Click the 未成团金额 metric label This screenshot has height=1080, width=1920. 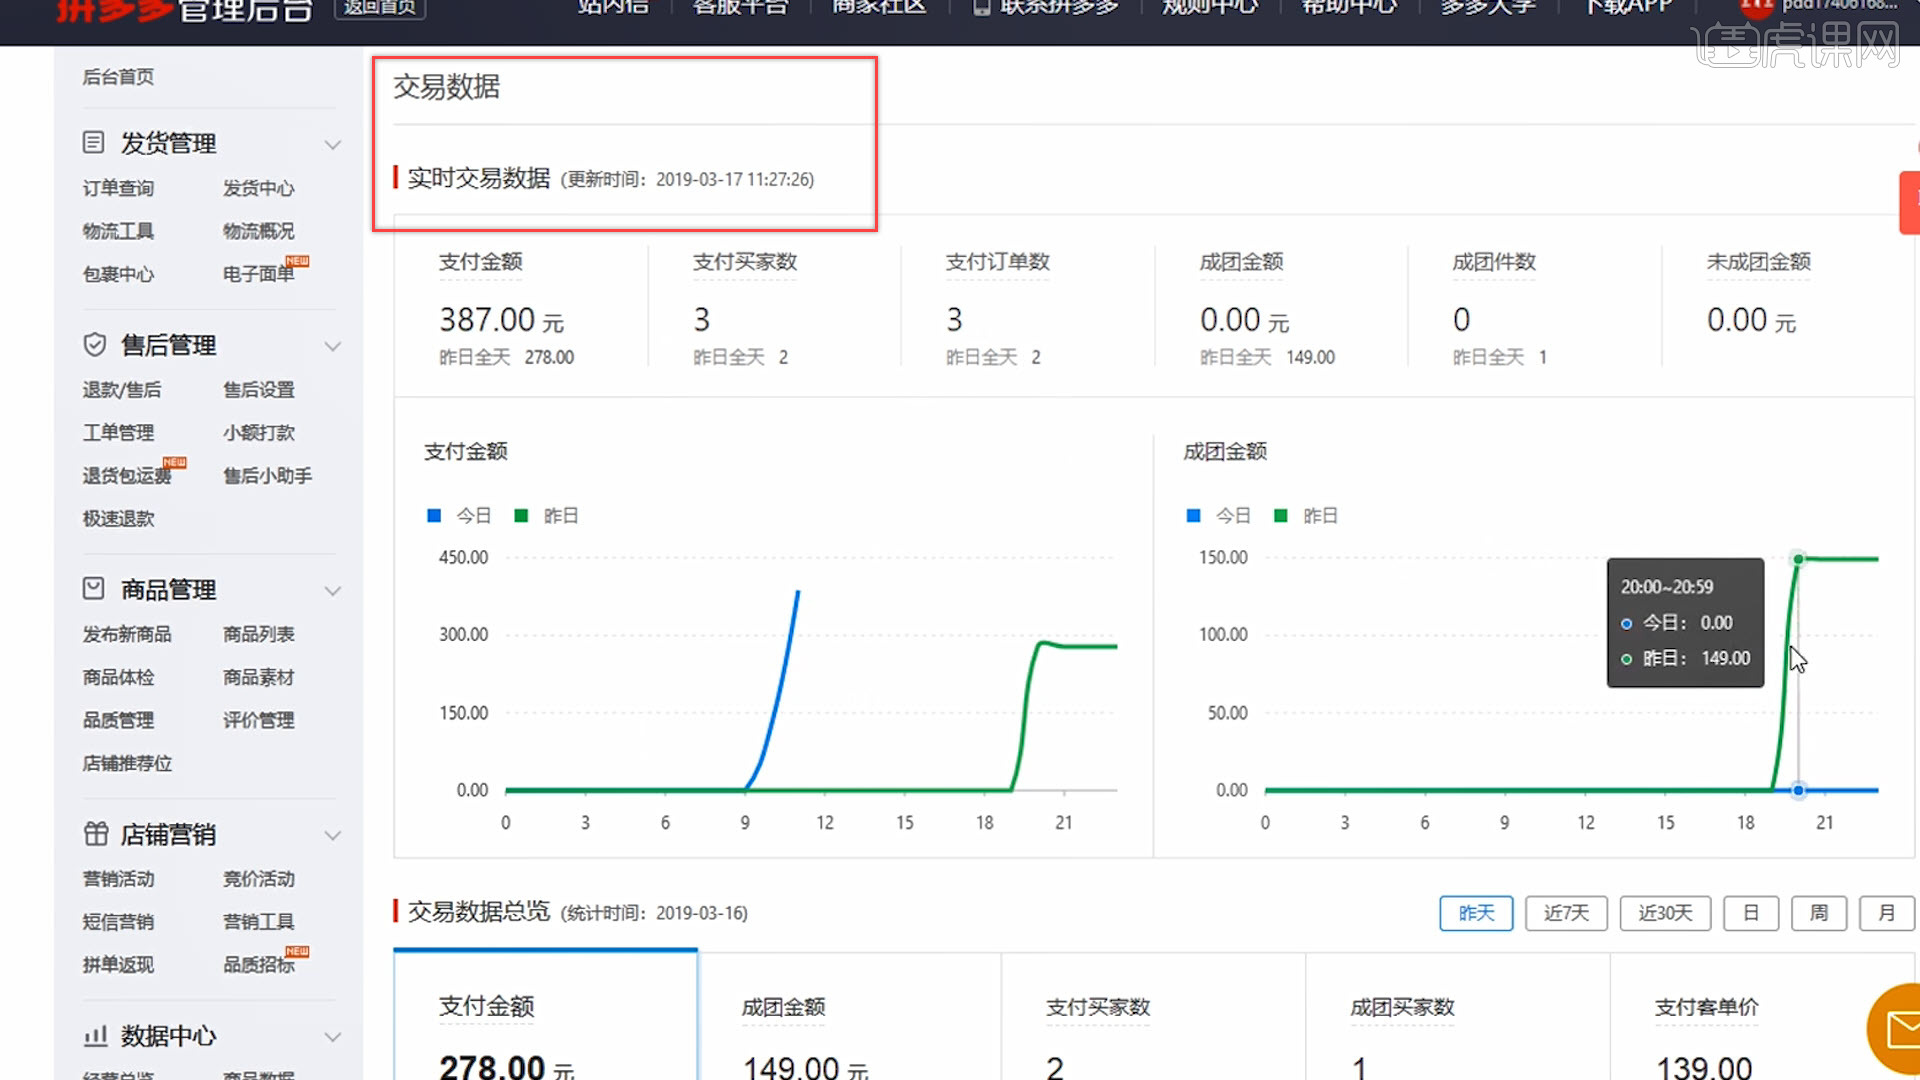(1758, 262)
